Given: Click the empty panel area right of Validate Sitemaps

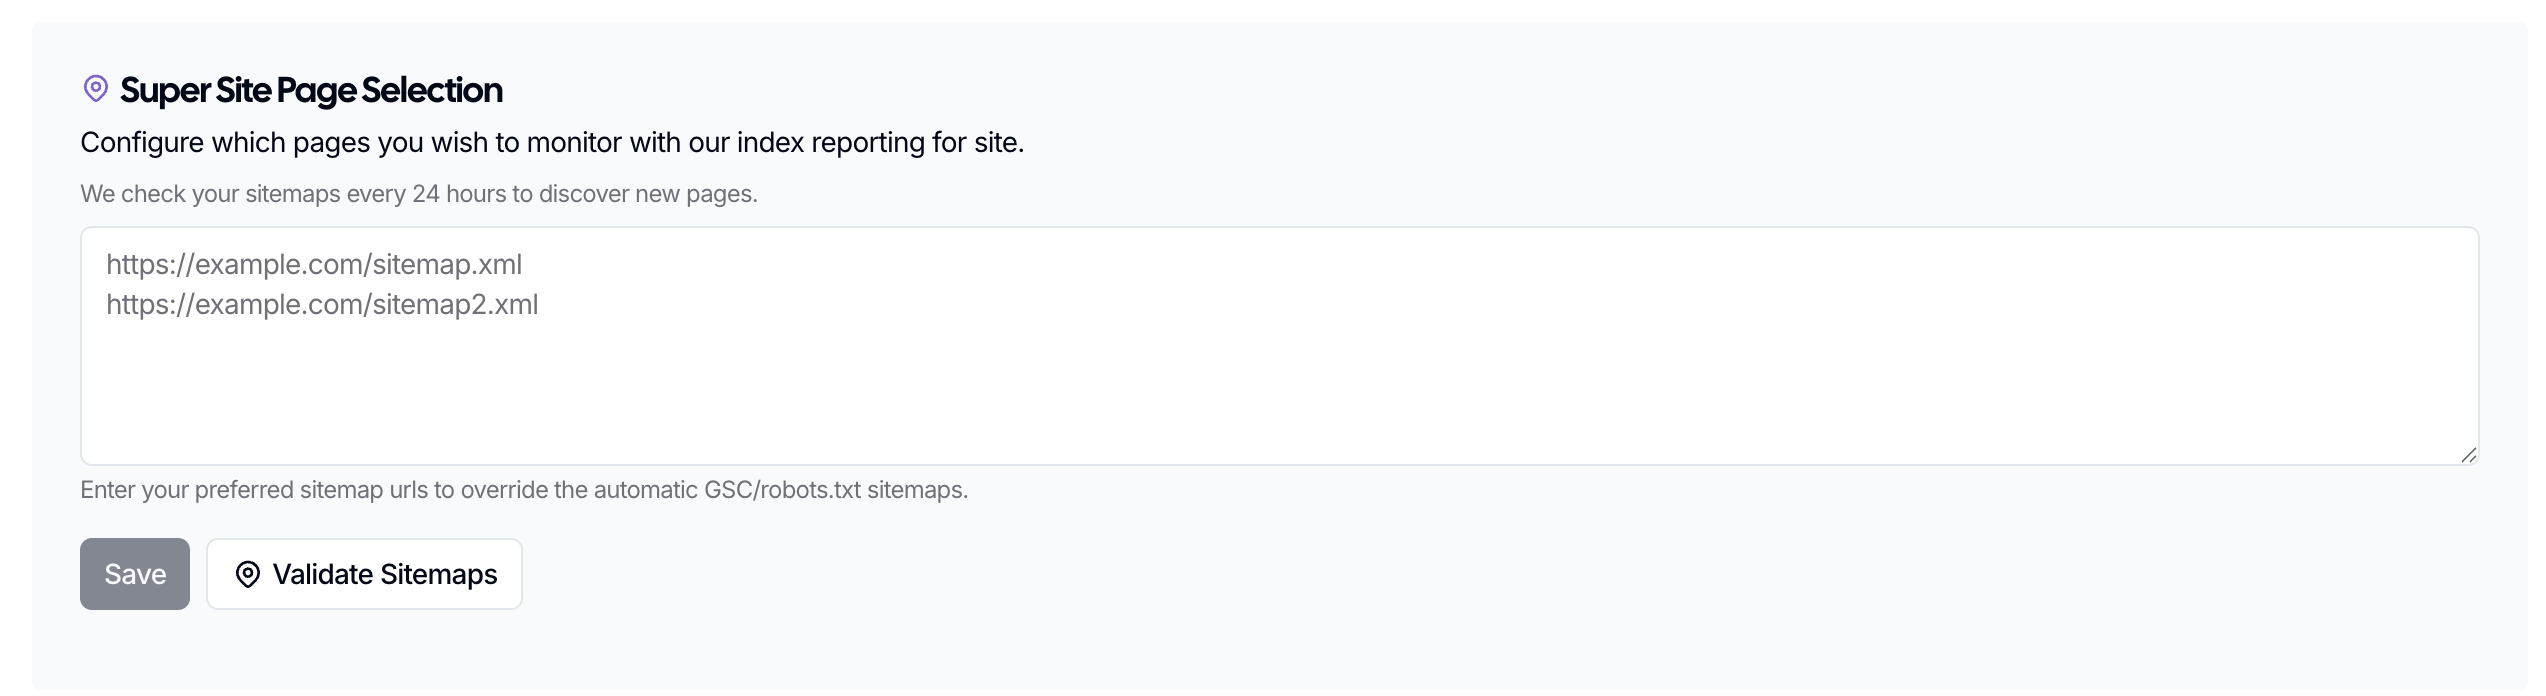Looking at the screenshot, I should pyautogui.click(x=1400, y=574).
